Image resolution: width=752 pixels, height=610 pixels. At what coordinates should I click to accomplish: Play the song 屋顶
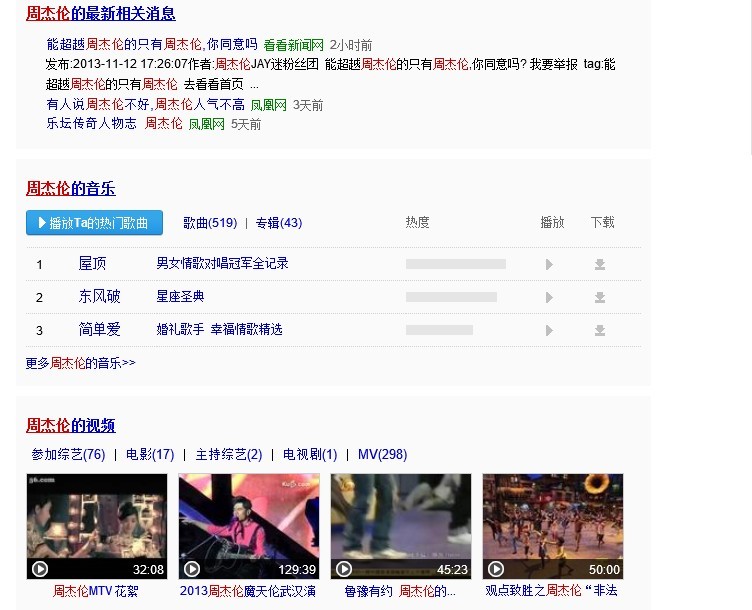(x=549, y=264)
